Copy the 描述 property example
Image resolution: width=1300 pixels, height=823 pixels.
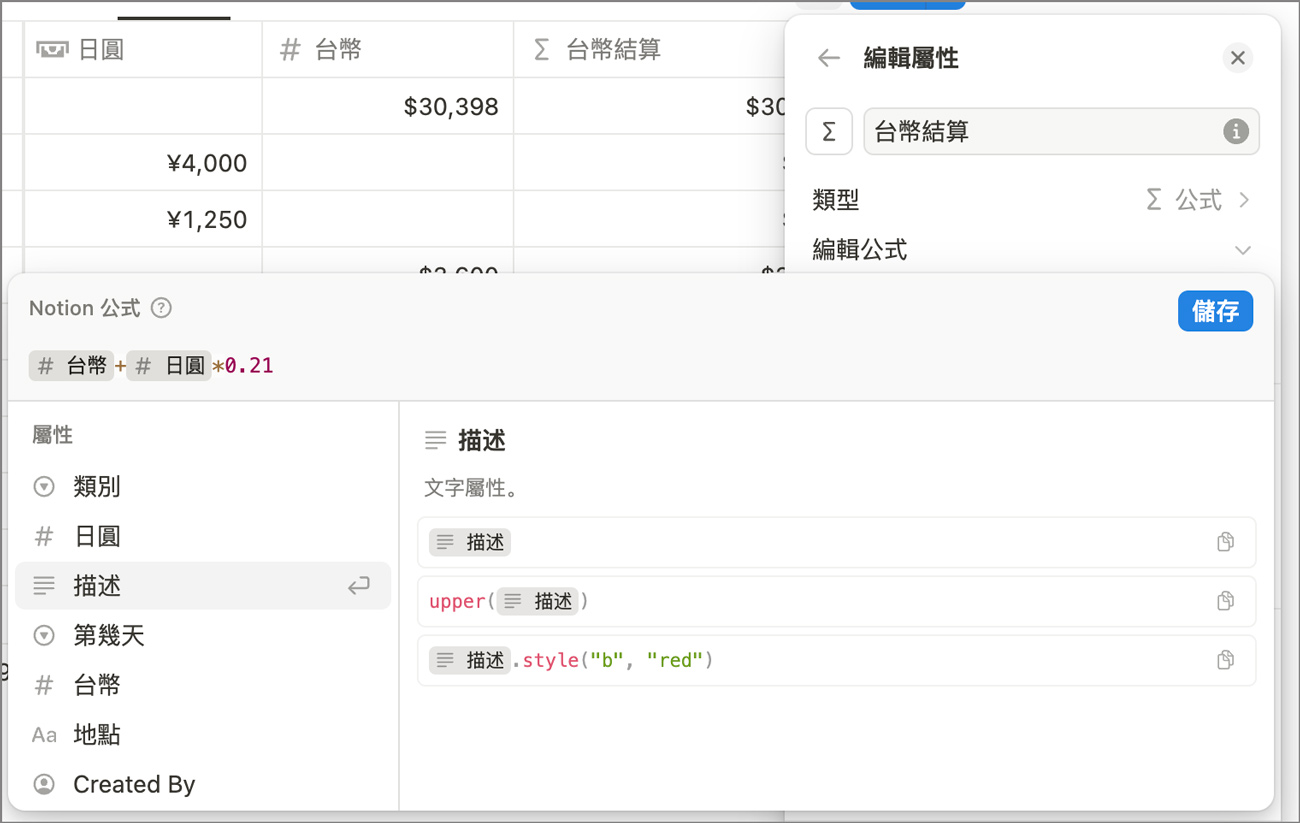coord(1225,542)
